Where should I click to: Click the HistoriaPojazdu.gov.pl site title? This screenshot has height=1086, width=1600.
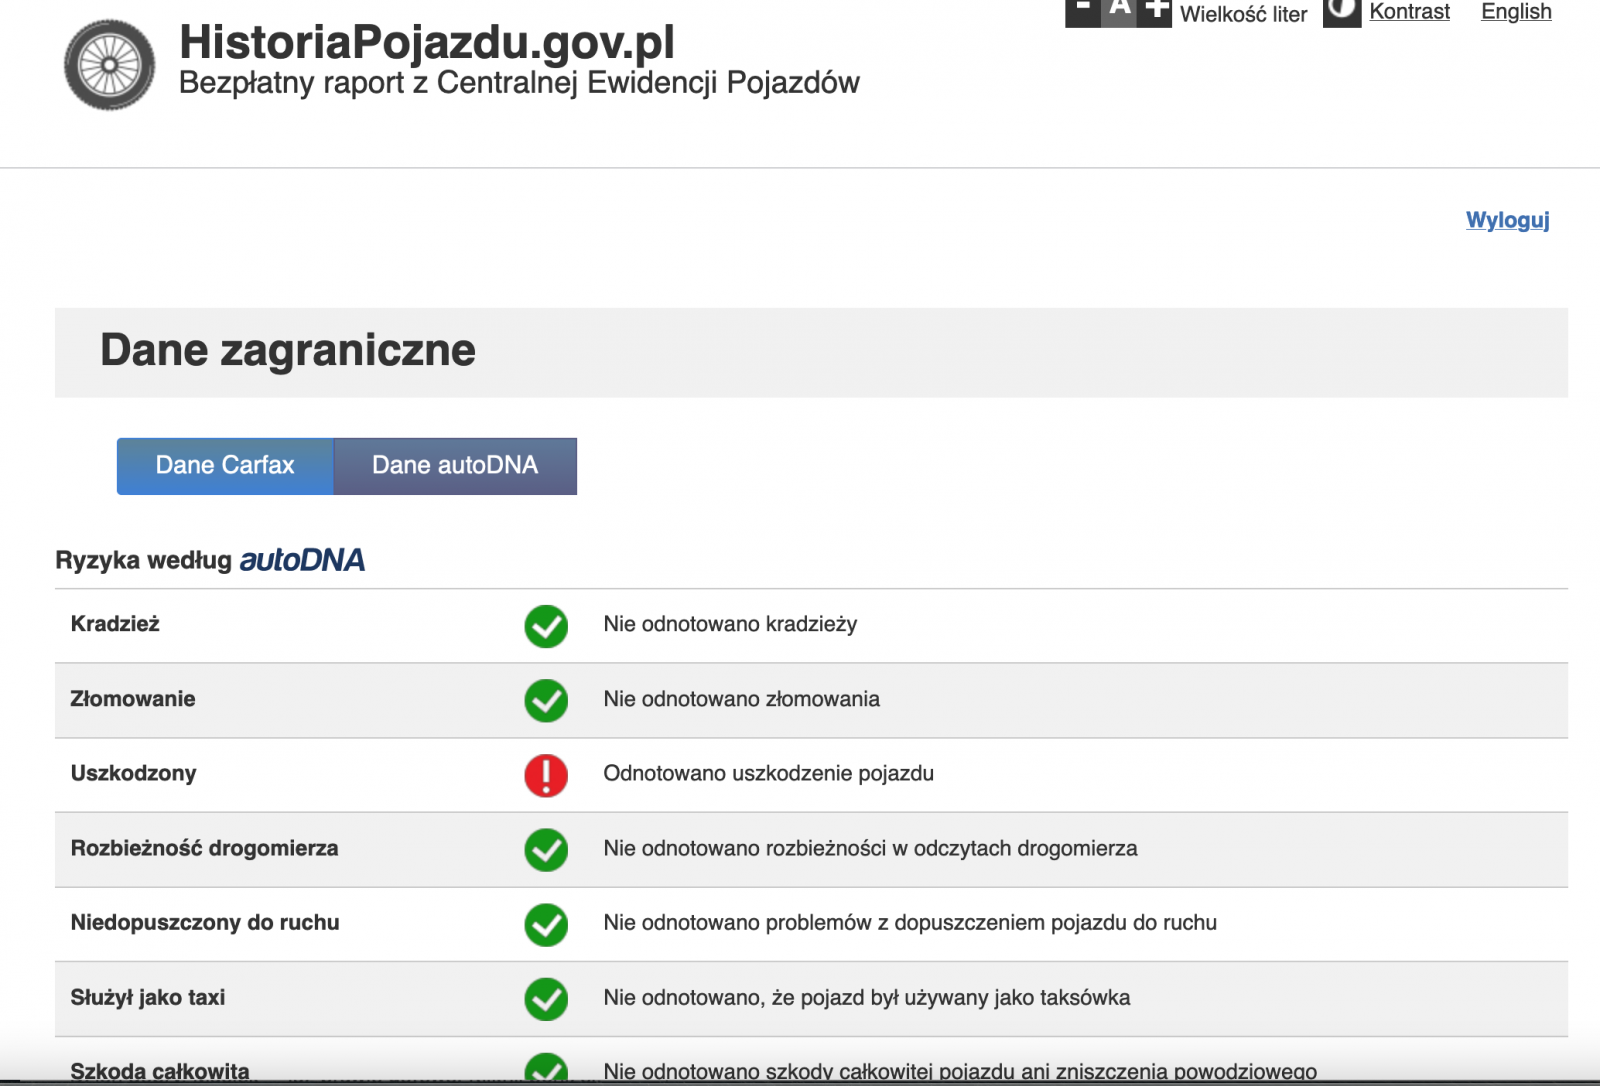pos(427,42)
